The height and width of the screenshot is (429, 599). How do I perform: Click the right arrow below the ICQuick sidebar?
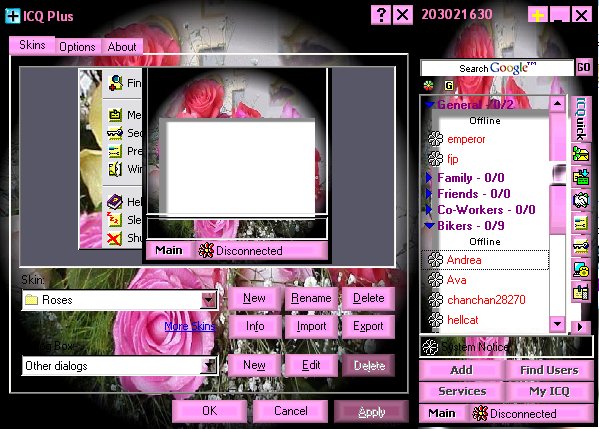[x=580, y=327]
